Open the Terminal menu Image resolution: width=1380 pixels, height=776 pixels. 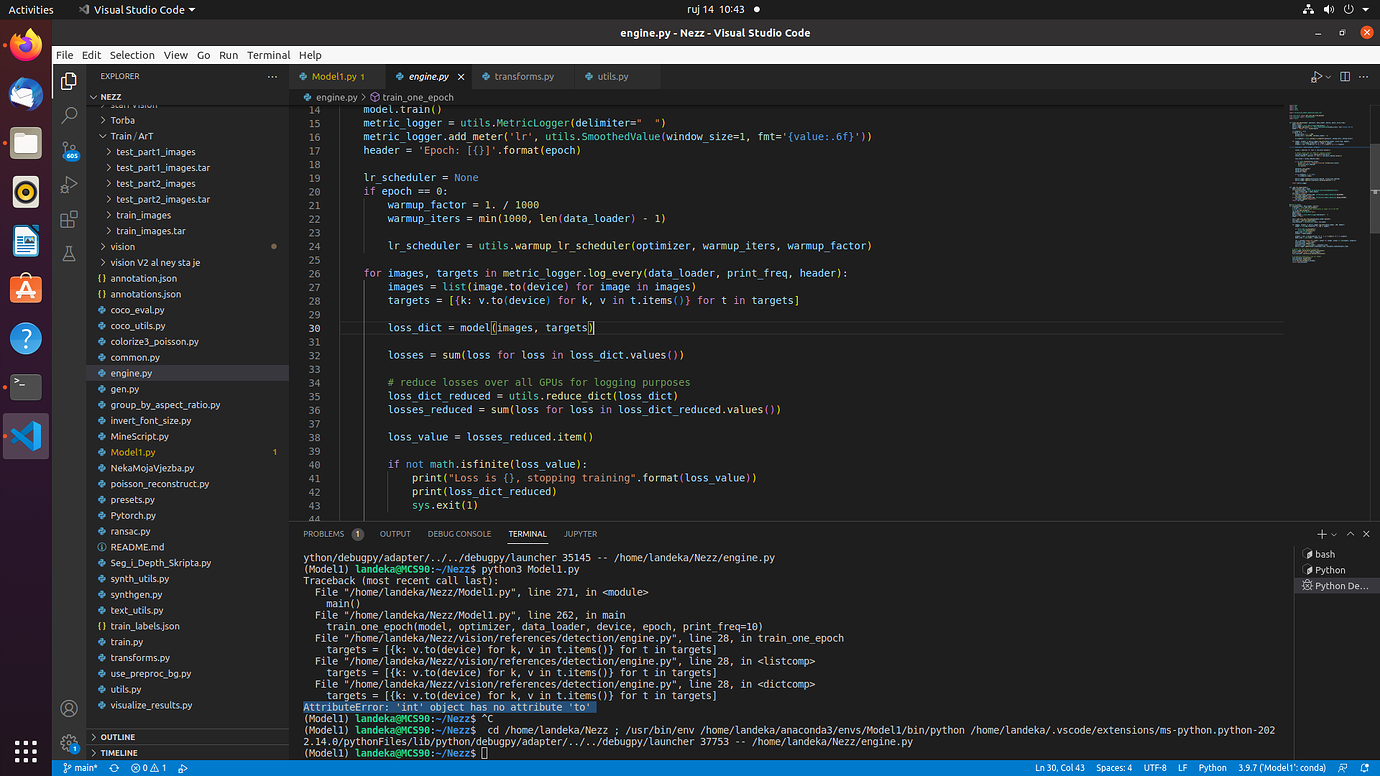point(268,55)
